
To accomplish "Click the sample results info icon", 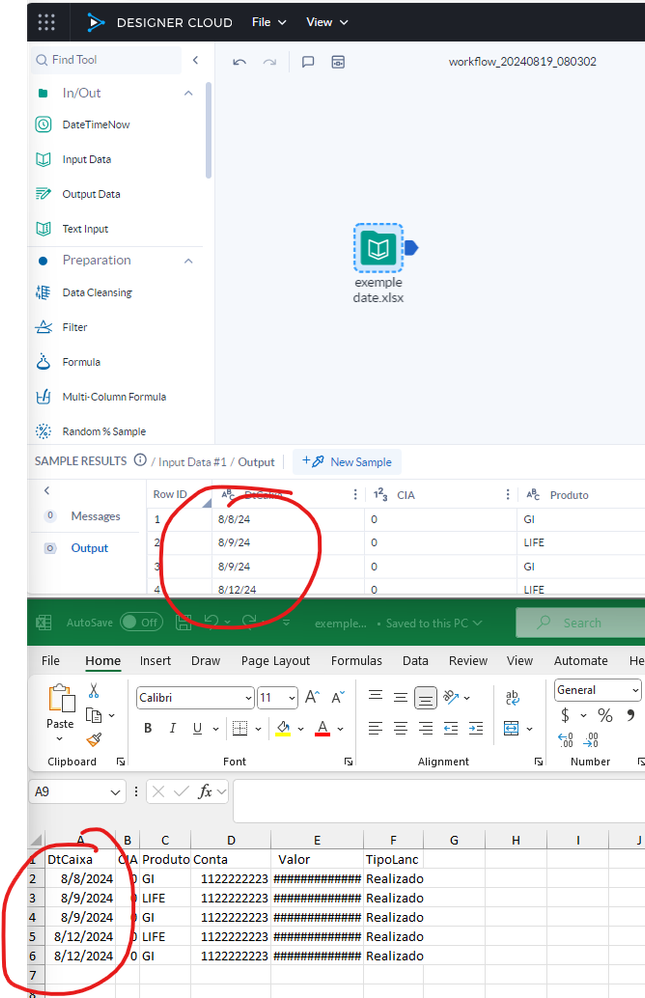I will point(140,460).
